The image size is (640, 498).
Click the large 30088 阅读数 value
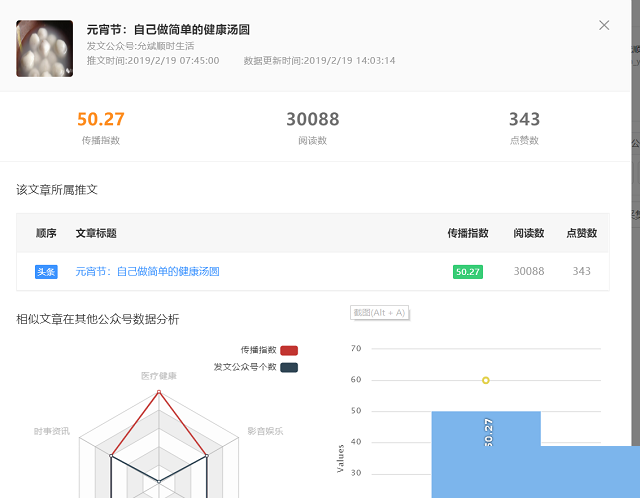pos(313,119)
